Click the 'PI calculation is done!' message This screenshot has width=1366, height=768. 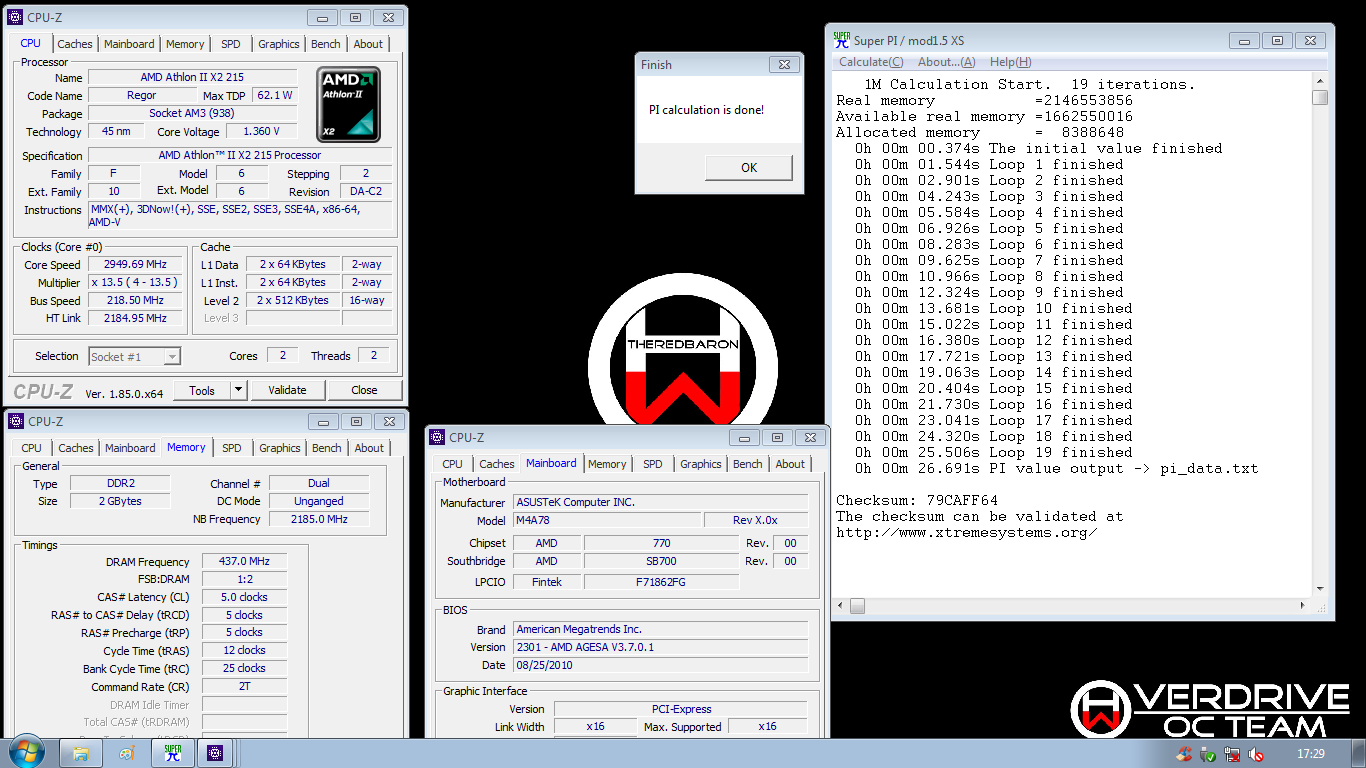(706, 110)
